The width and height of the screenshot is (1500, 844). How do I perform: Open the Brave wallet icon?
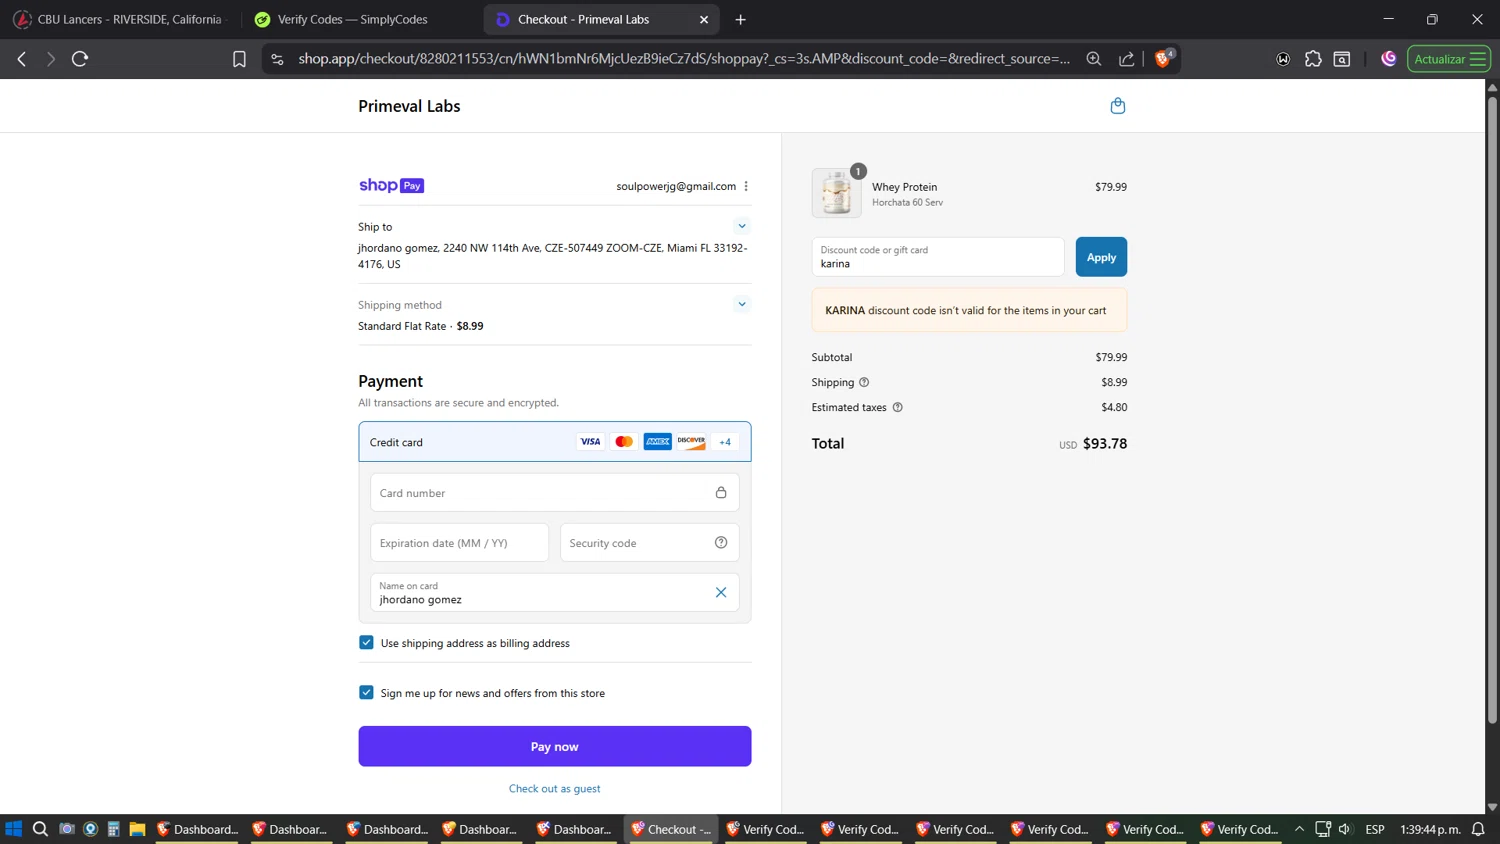pos(1283,59)
